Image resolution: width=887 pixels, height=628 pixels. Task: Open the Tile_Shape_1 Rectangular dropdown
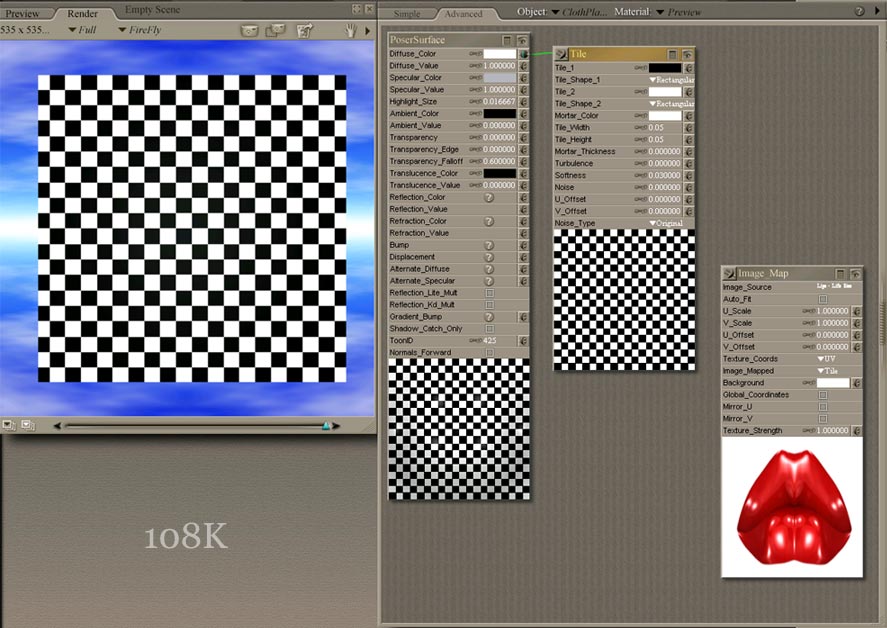coord(671,80)
